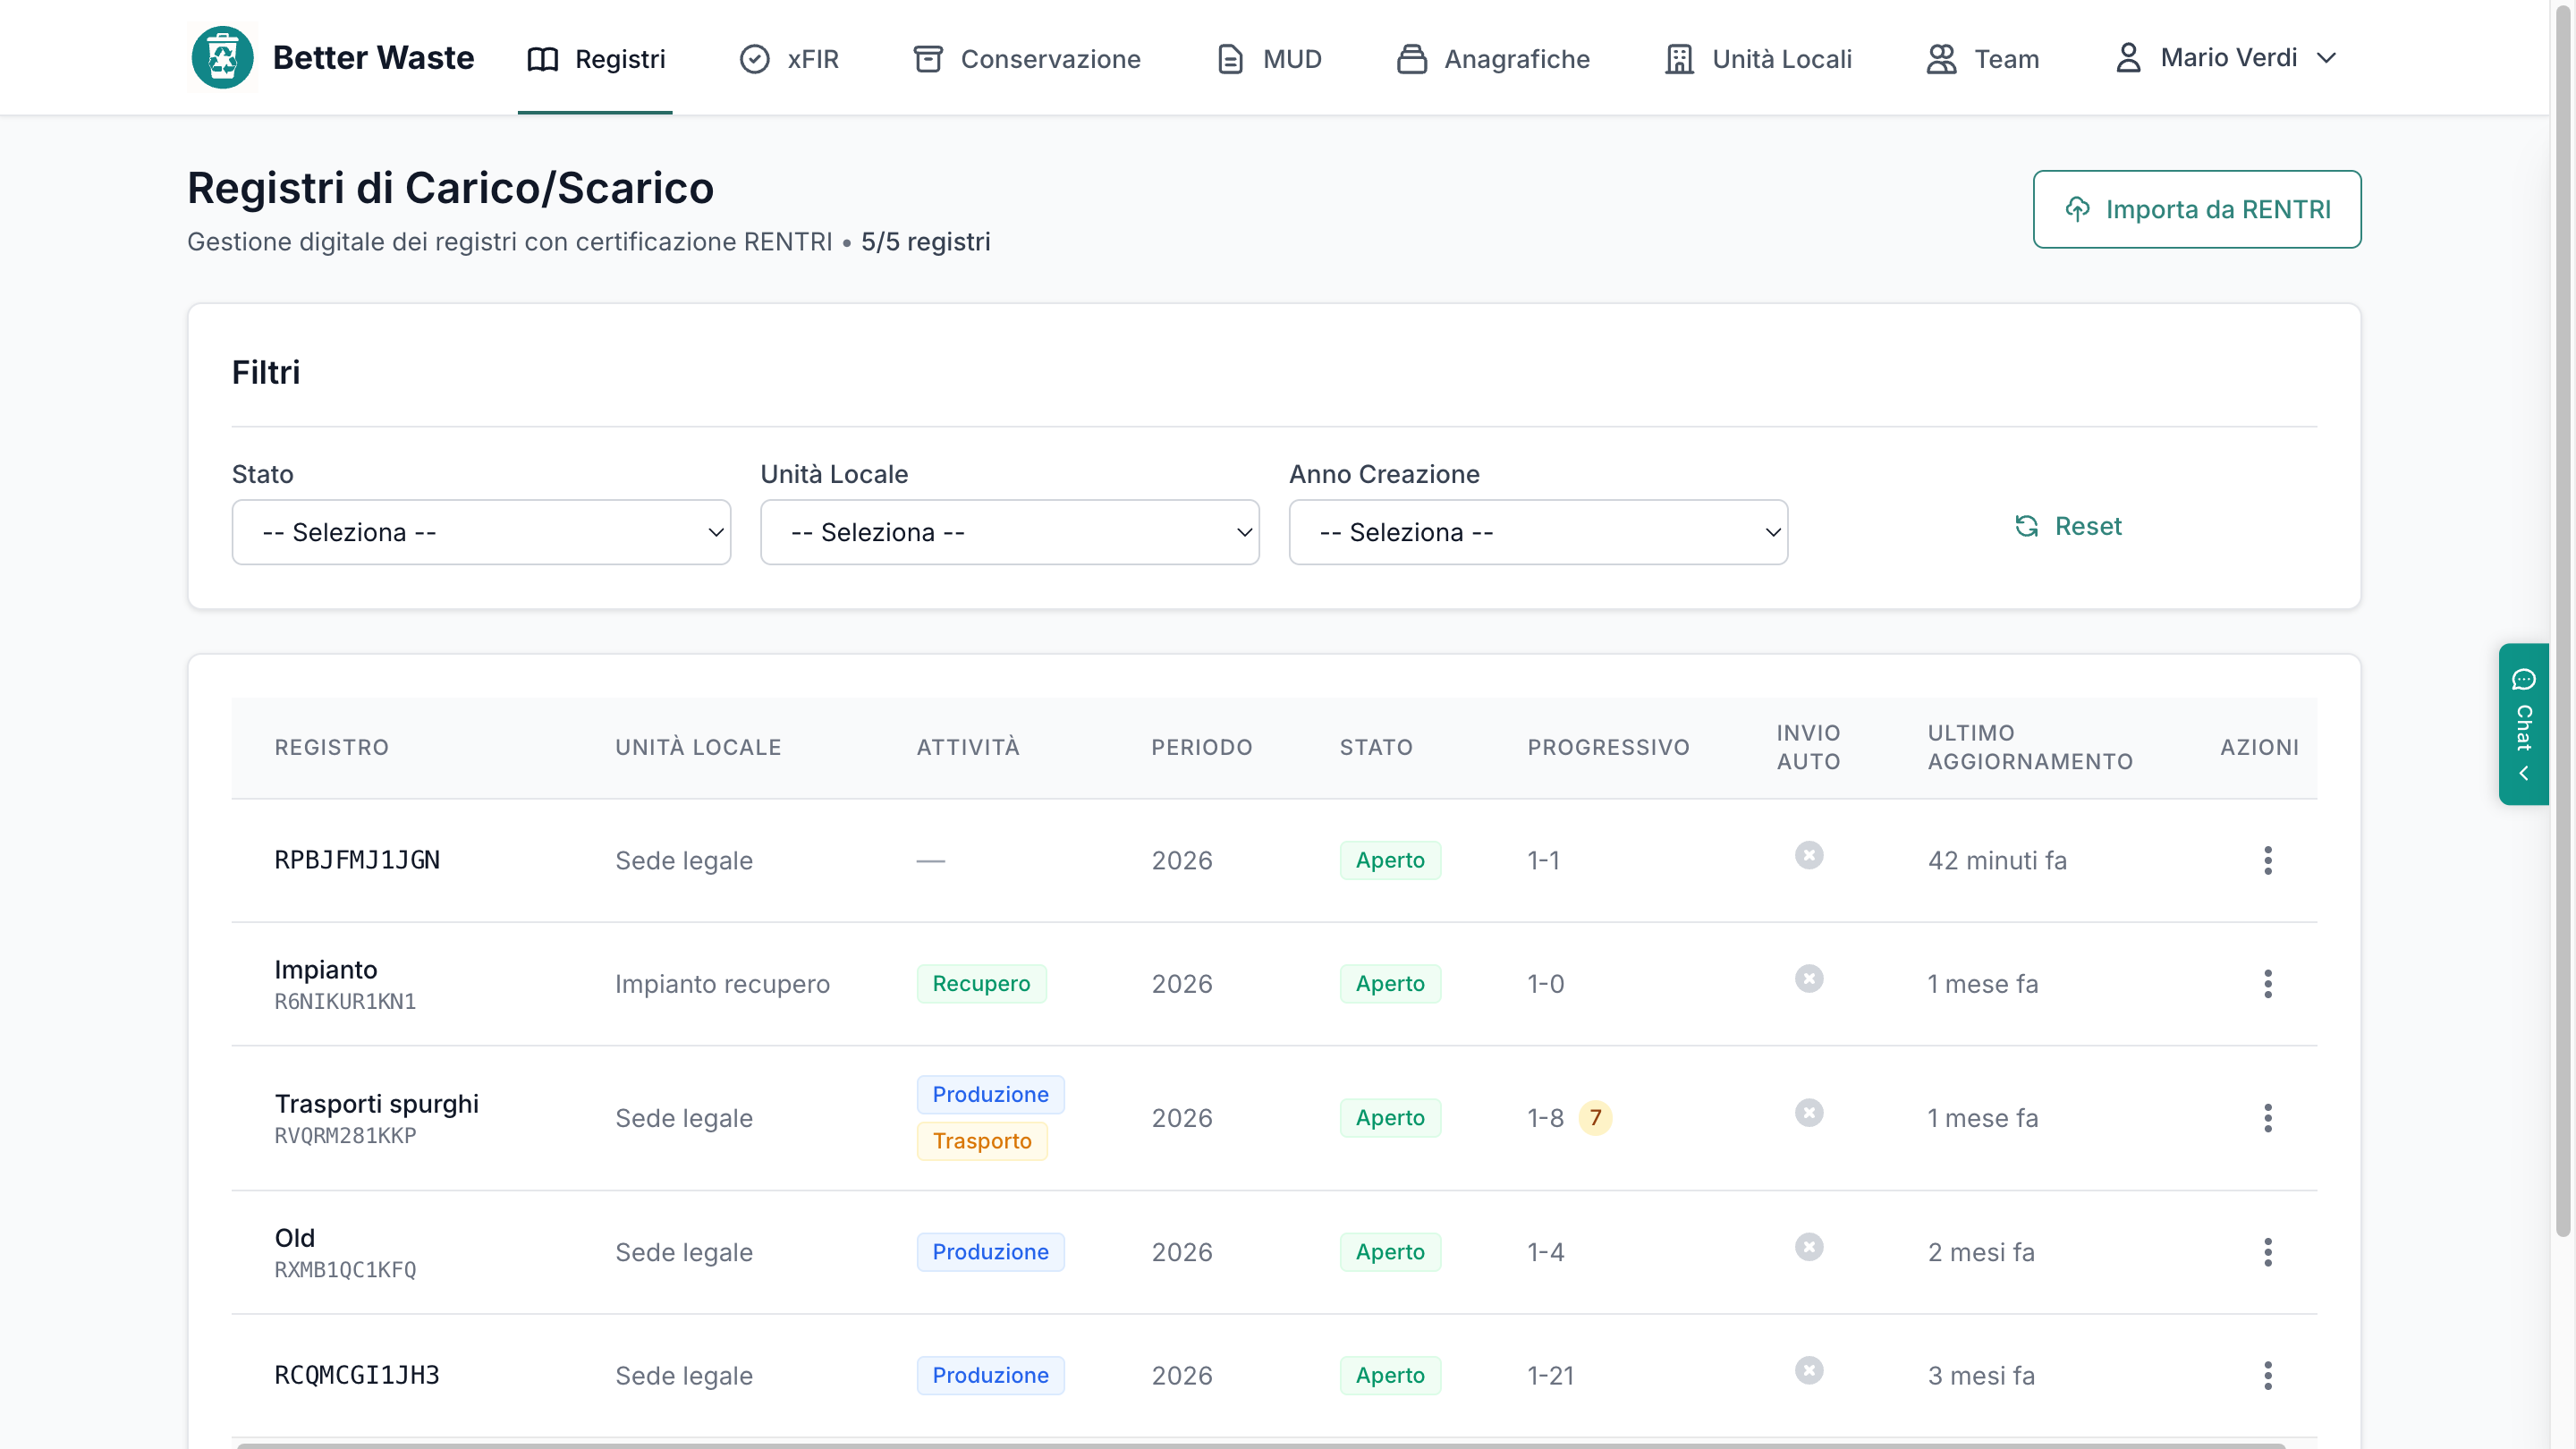Viewport: 2576px width, 1449px height.
Task: Expand the Anno Creazione filter dropdown
Action: pos(1538,532)
